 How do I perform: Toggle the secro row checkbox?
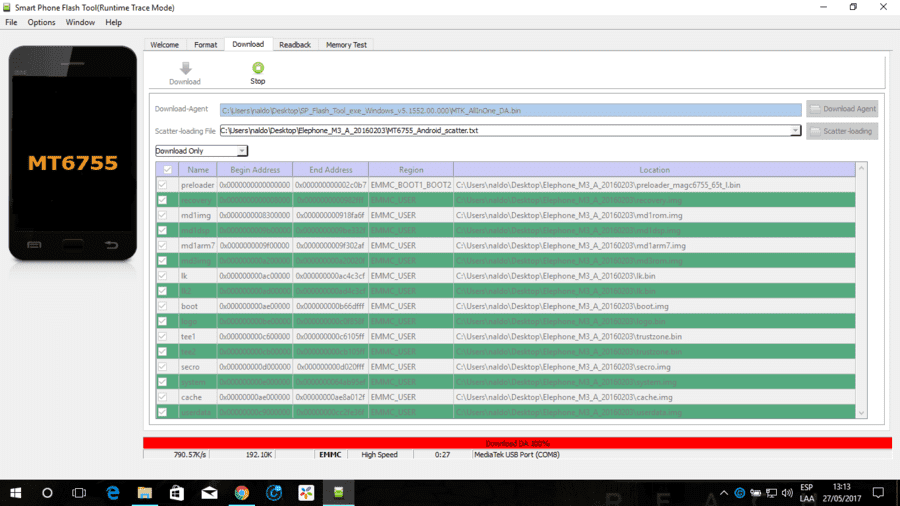click(162, 367)
